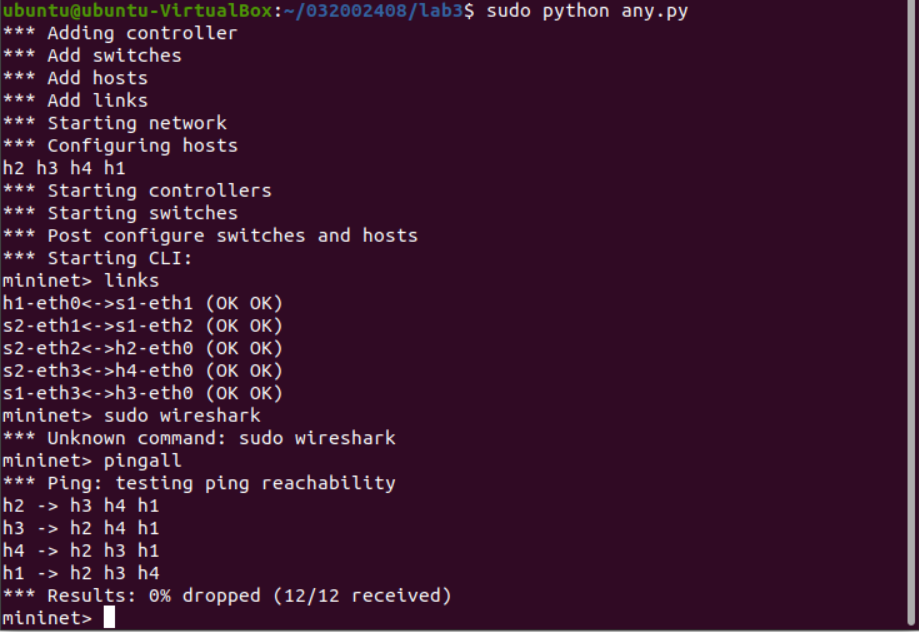The image size is (919, 632).
Task: Click the 'mininet> links' command line
Action: (x=80, y=281)
